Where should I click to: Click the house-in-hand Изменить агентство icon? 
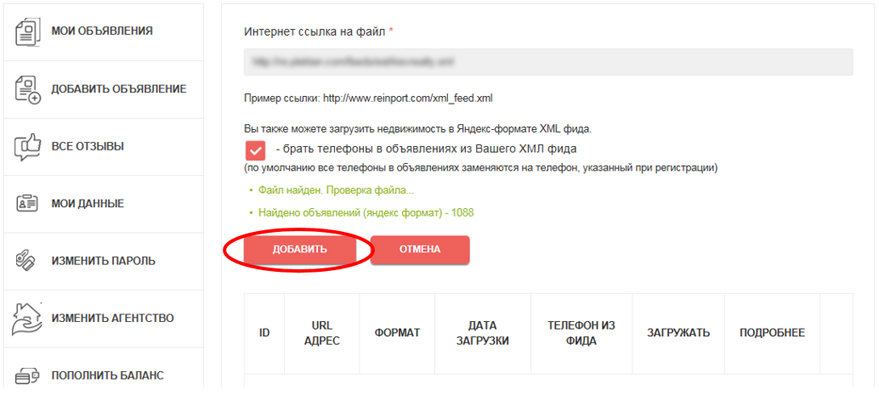27,318
